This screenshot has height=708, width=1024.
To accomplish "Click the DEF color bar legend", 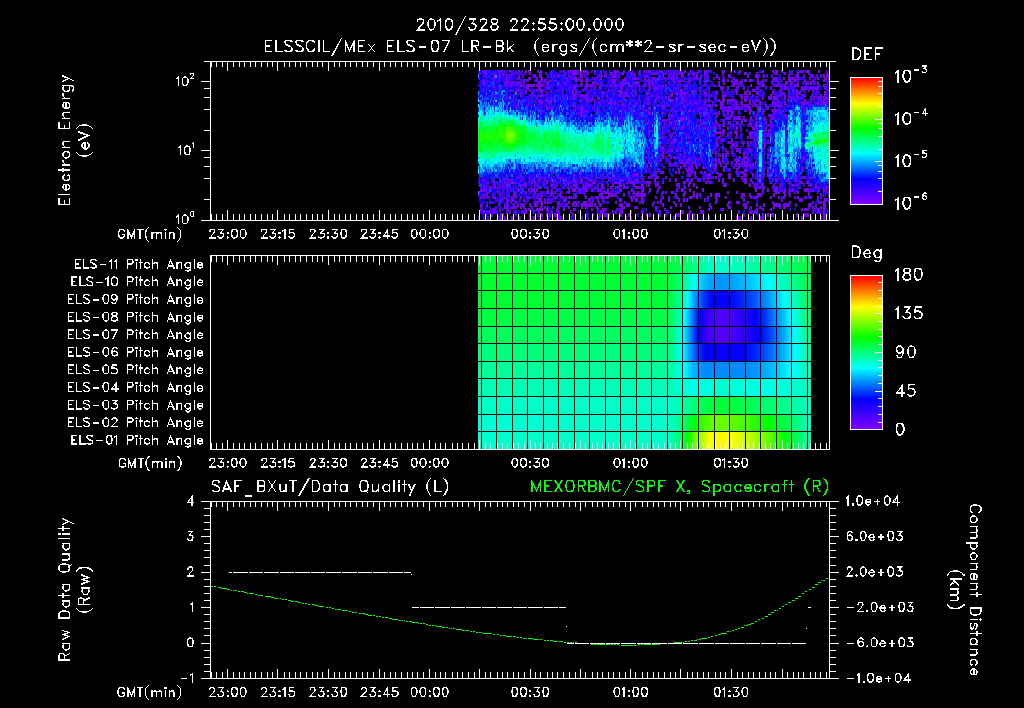I will pos(866,140).
